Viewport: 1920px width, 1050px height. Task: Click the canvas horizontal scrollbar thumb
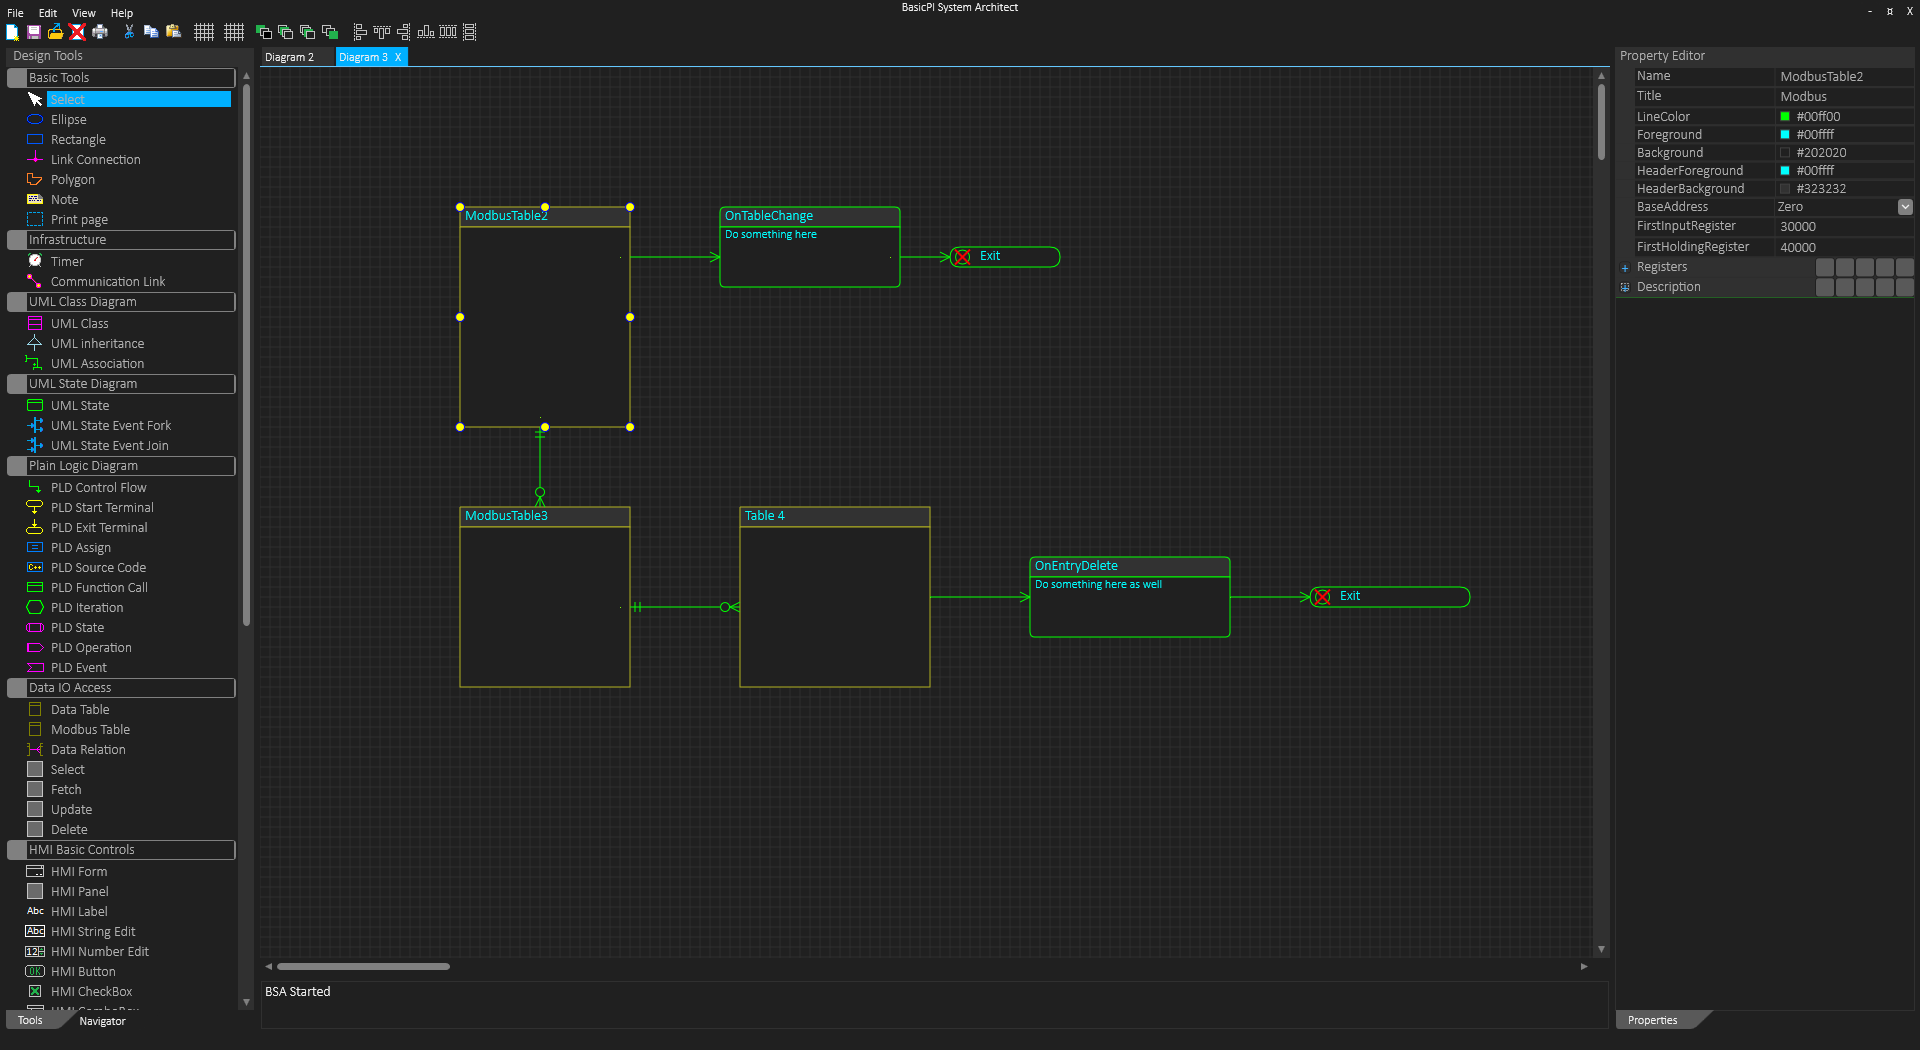[x=363, y=966]
